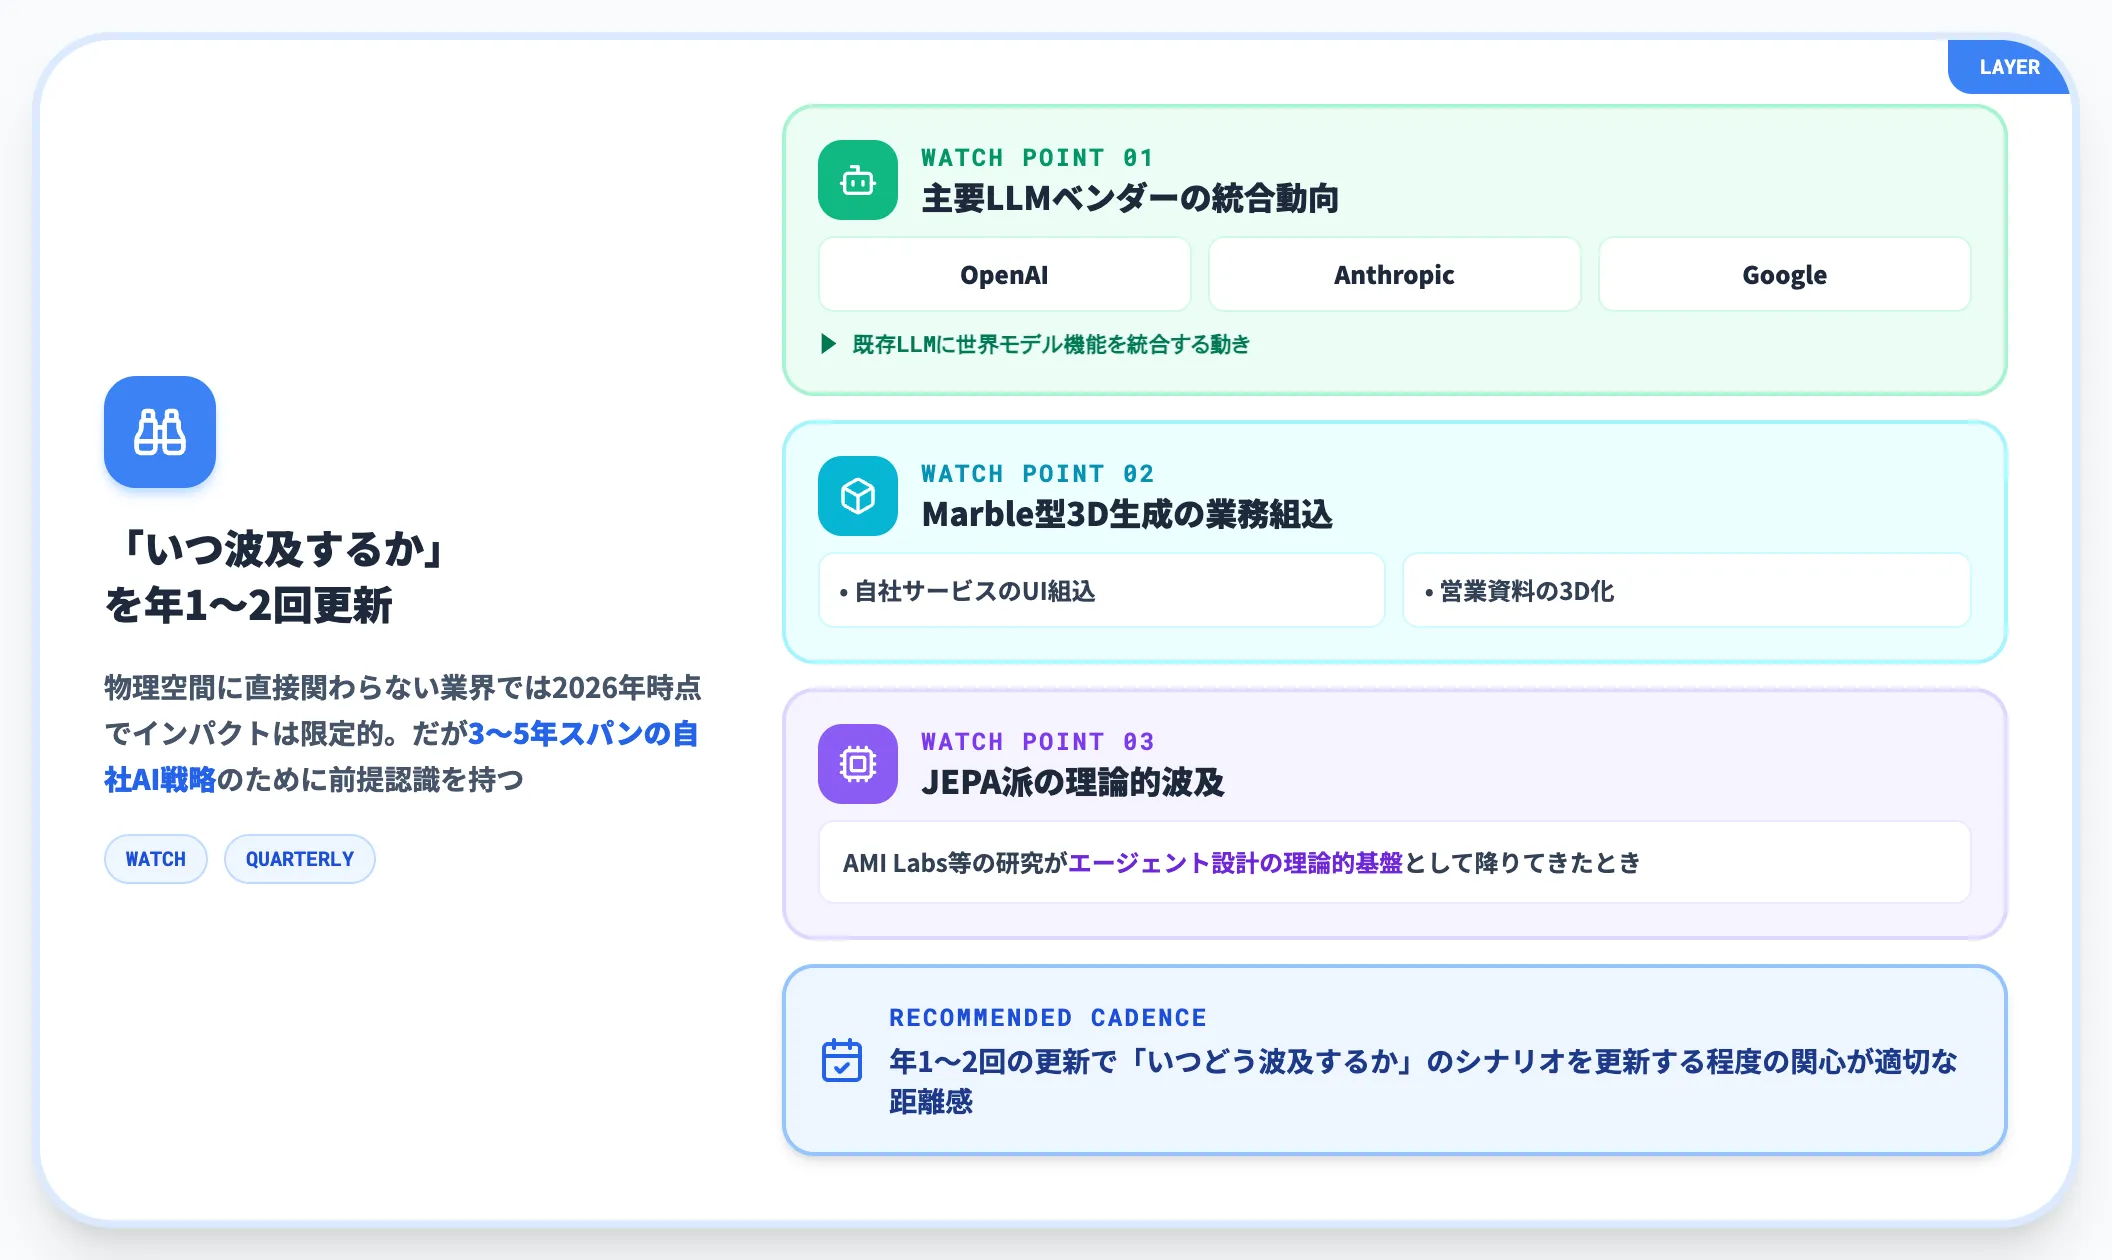2112x1260 pixels.
Task: Click the AMI Labs等の研究が description box
Action: 1394,862
